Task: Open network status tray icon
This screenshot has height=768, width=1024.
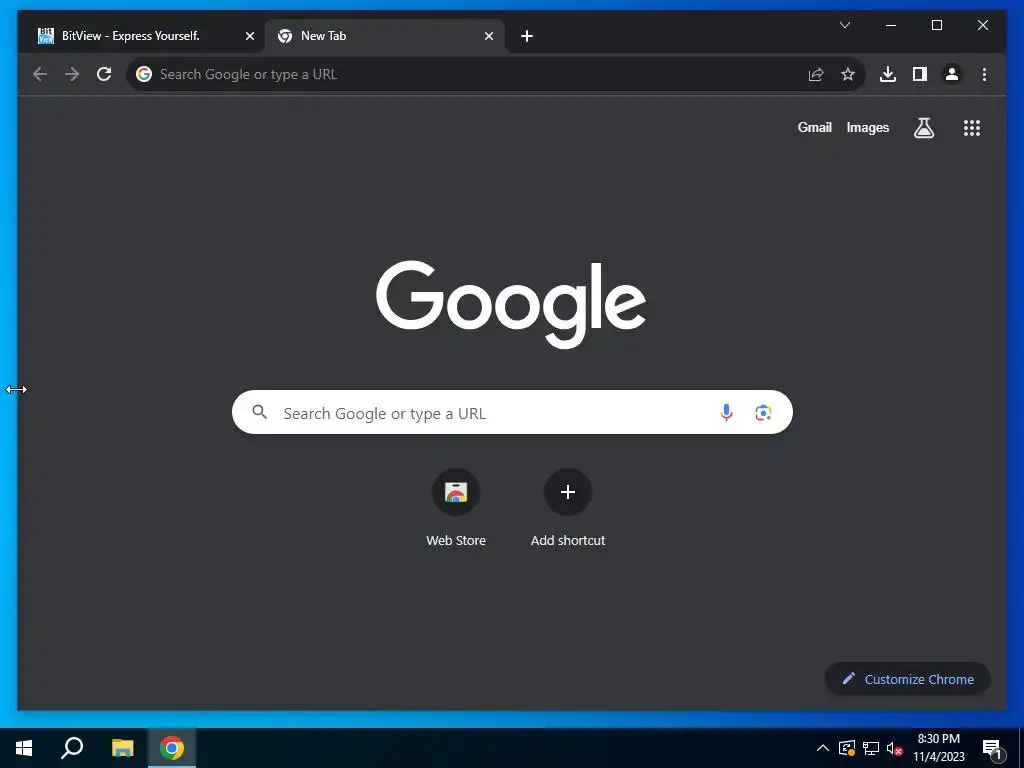Action: (x=871, y=748)
